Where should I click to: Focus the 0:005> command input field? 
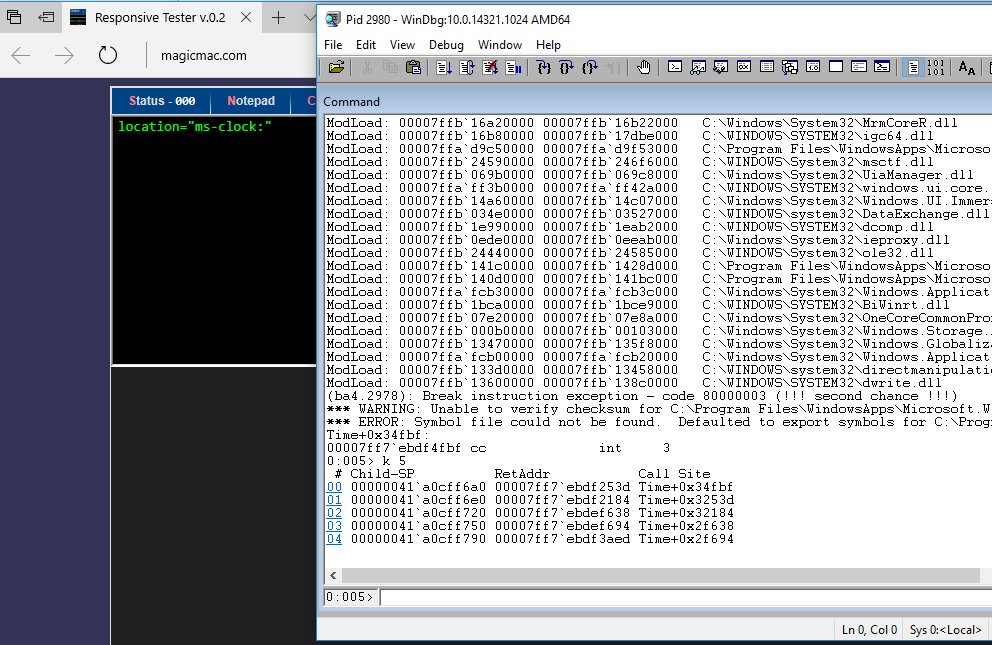(686, 597)
